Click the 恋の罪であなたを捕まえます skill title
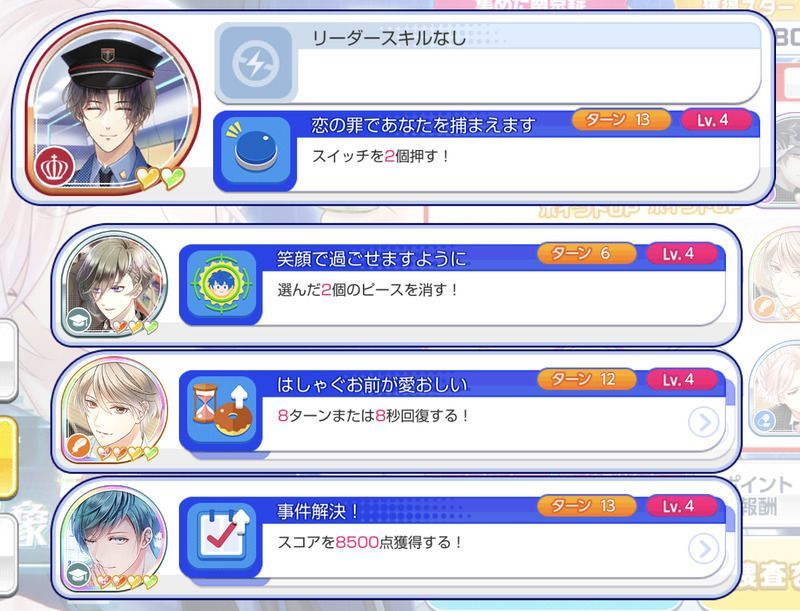 [x=423, y=125]
